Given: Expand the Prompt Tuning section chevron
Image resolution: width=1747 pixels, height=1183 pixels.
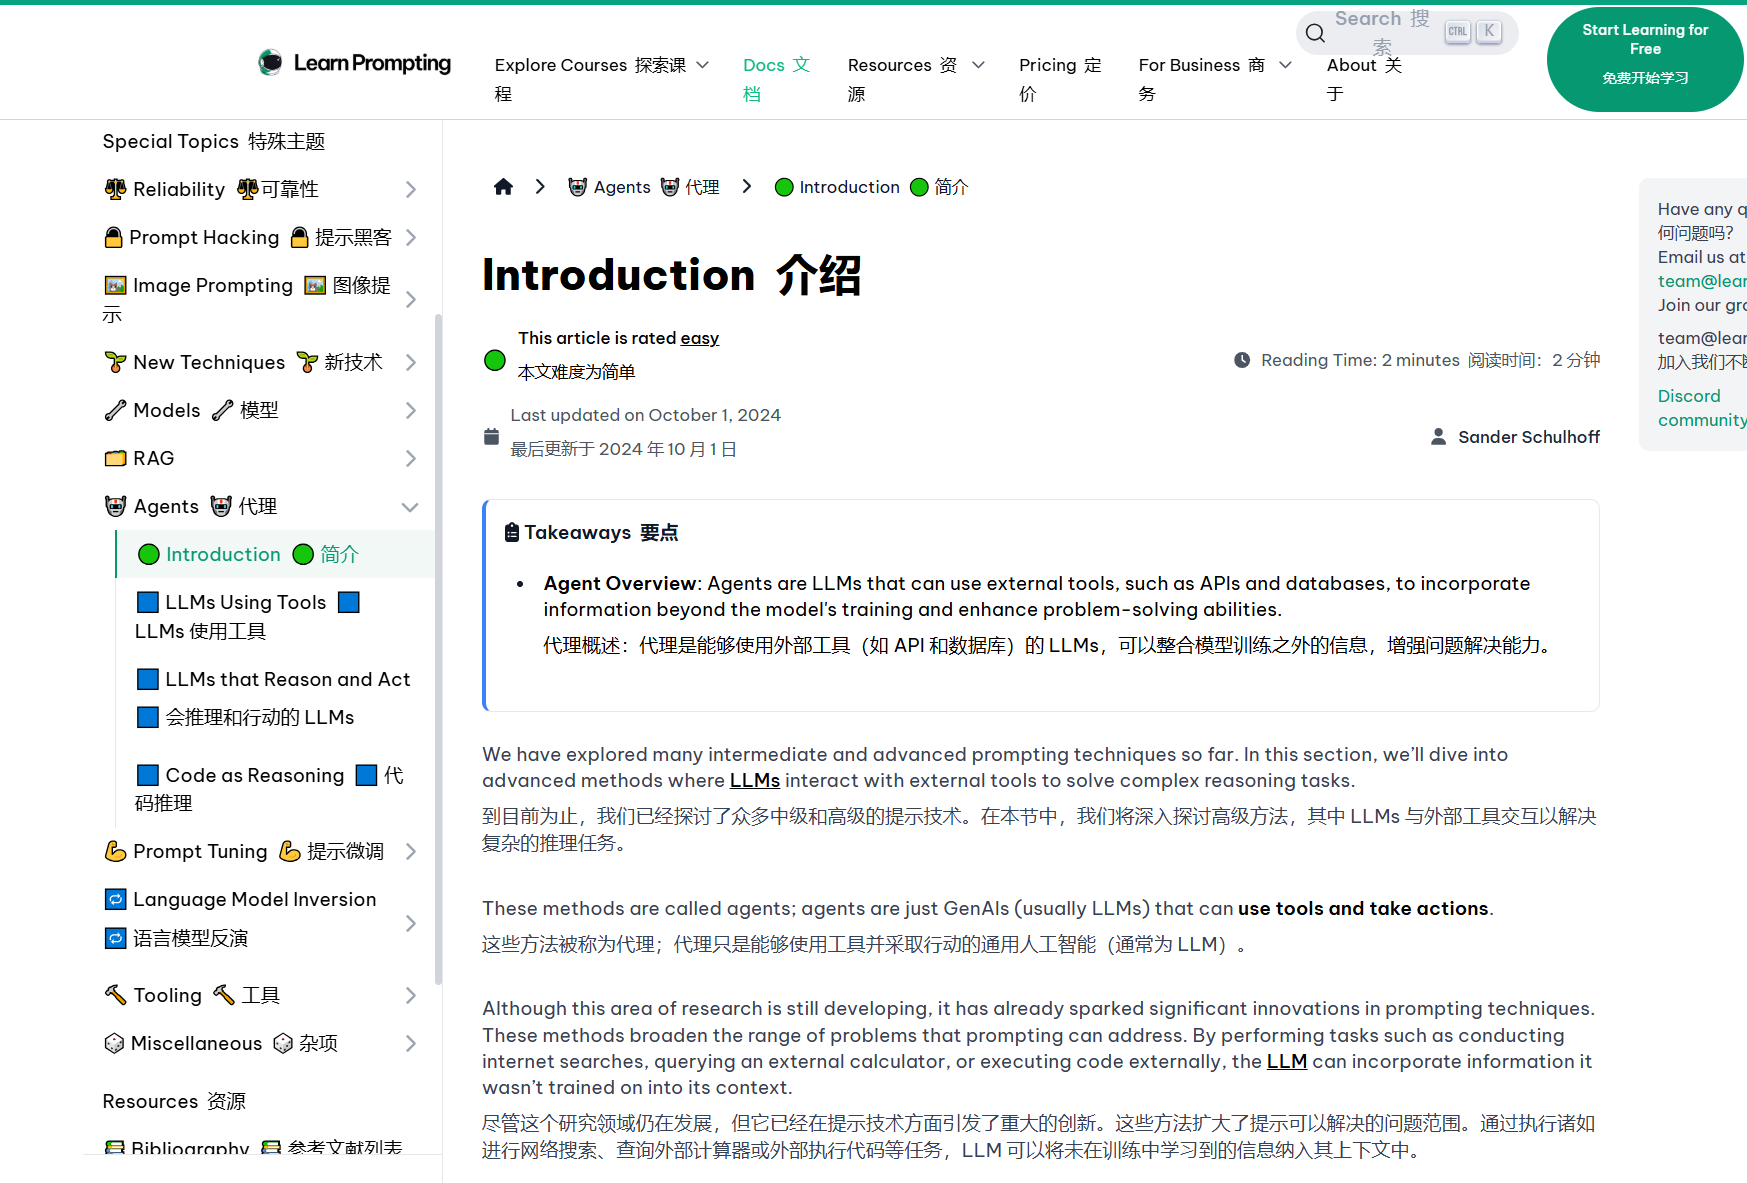Looking at the screenshot, I should click(410, 851).
